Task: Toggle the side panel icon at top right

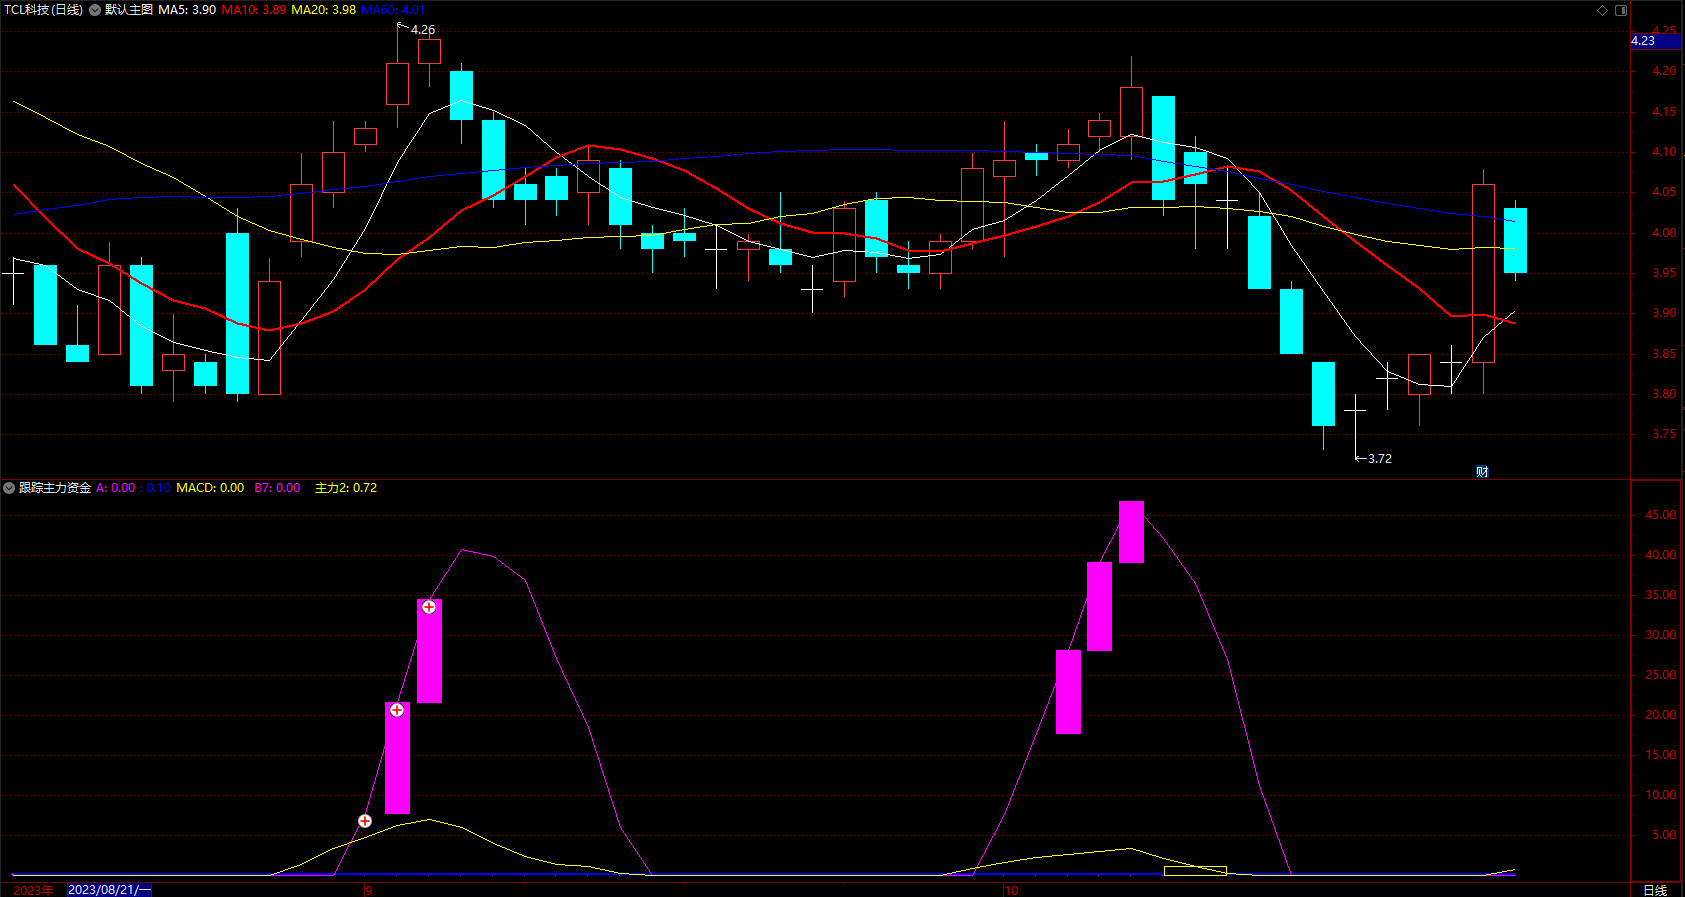Action: pos(1621,10)
